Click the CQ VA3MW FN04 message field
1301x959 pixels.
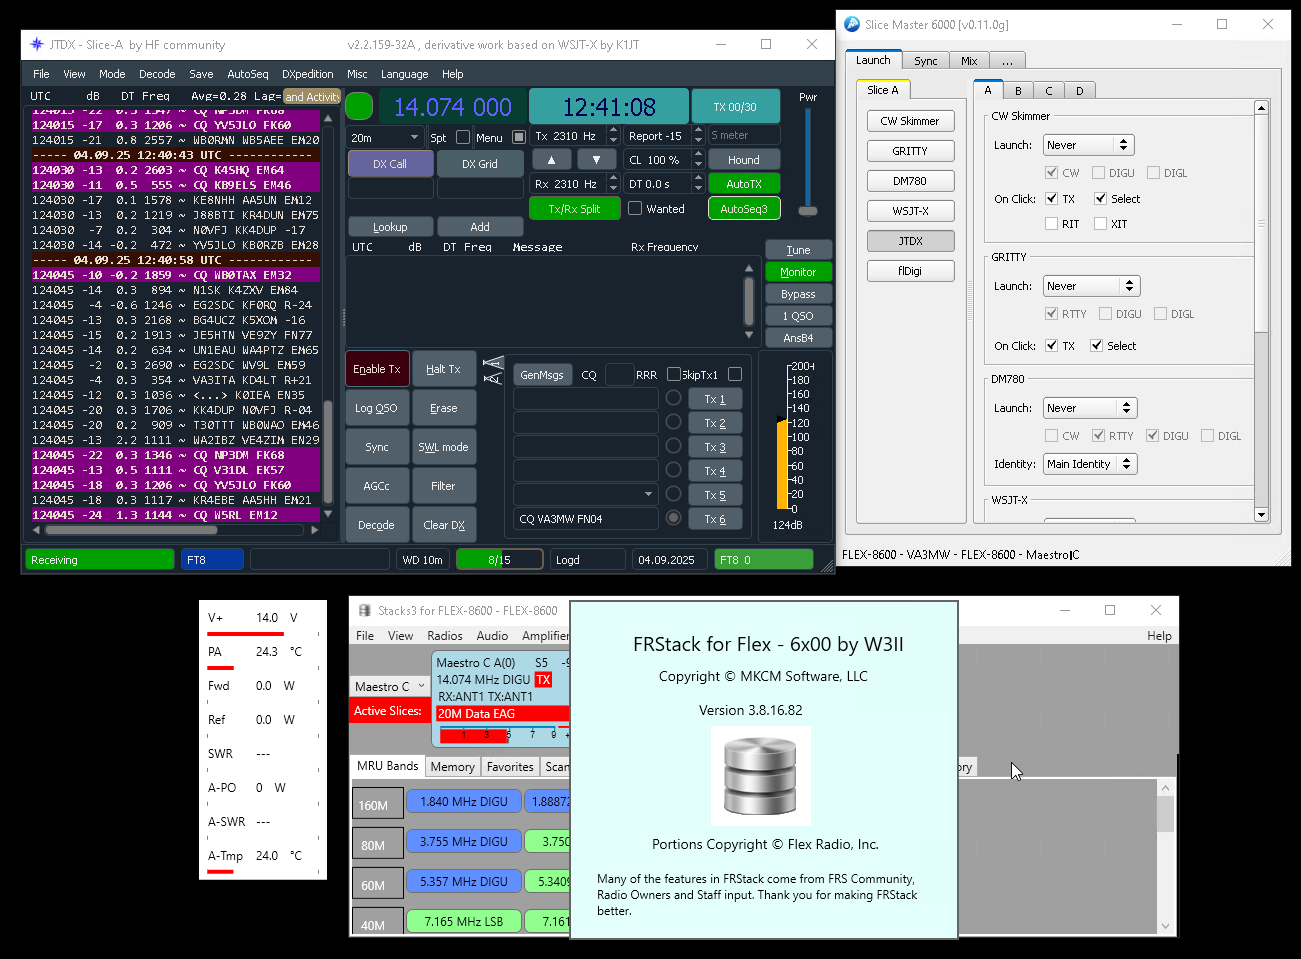[585, 518]
